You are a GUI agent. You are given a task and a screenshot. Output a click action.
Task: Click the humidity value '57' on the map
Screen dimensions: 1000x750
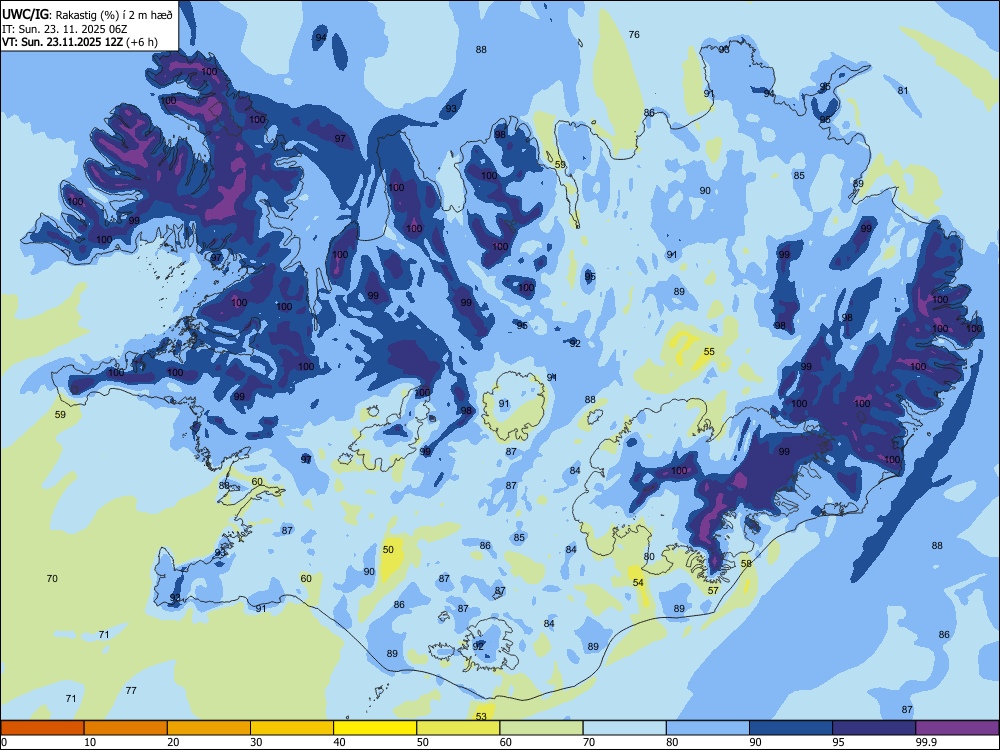coord(713,591)
